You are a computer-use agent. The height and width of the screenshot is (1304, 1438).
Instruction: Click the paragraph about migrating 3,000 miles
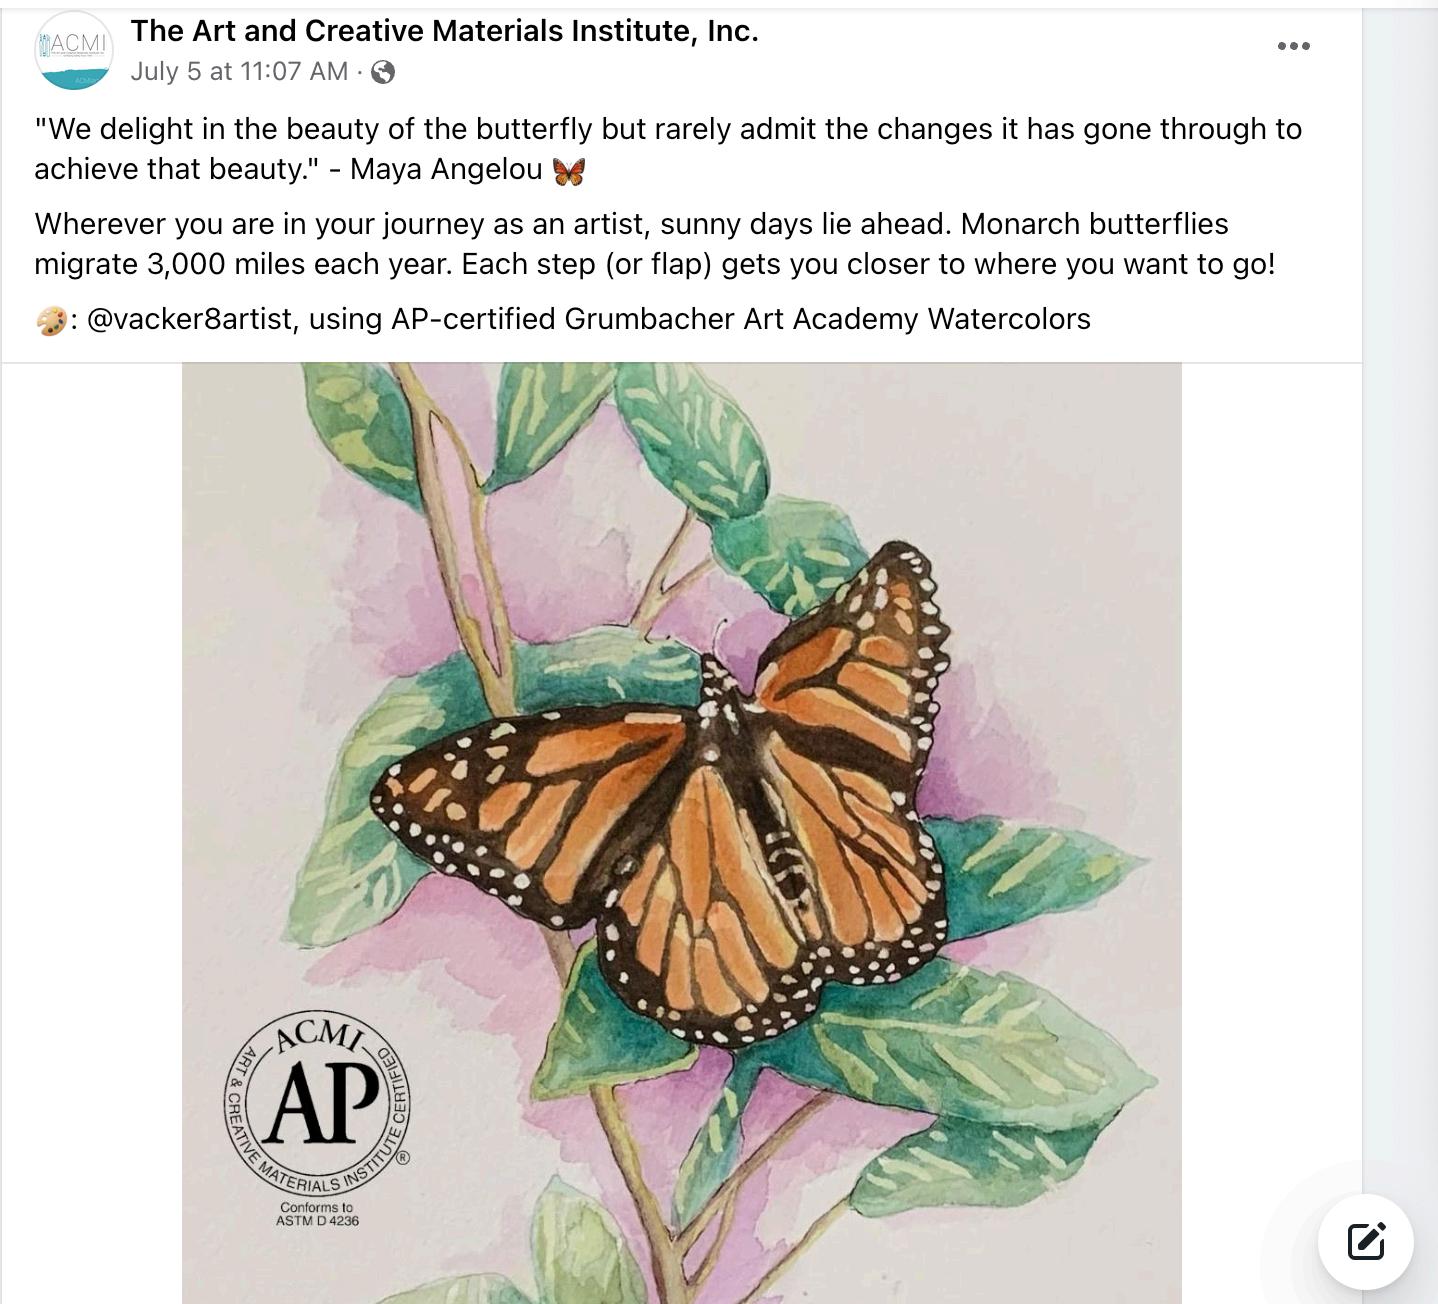point(654,244)
